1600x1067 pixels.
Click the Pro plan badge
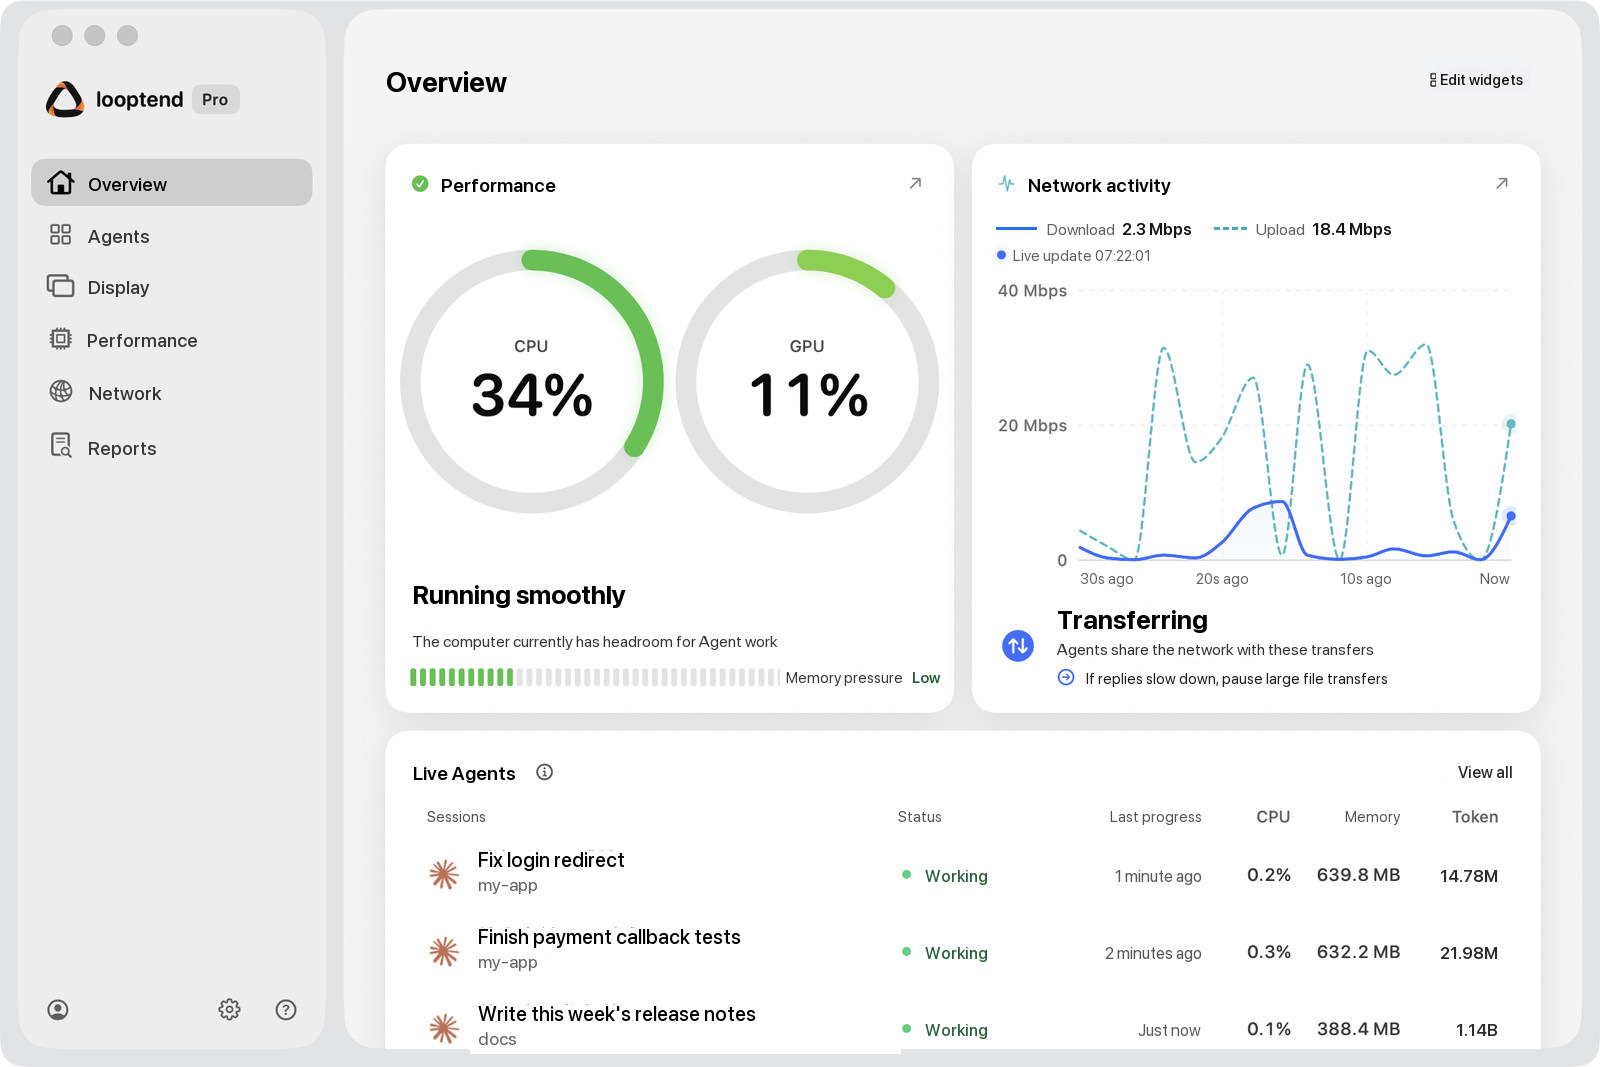(215, 99)
